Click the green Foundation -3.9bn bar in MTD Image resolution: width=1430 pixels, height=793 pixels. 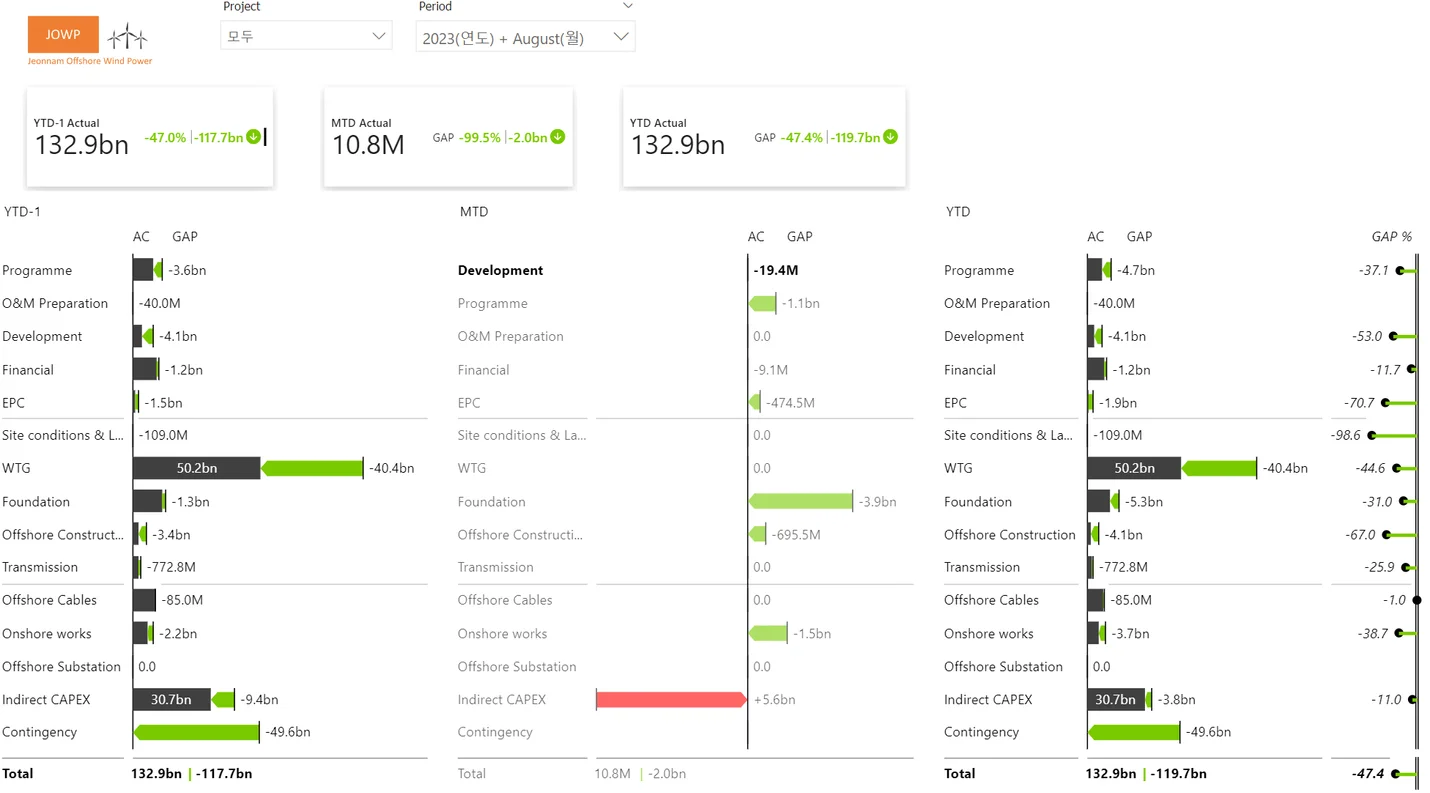(x=800, y=501)
